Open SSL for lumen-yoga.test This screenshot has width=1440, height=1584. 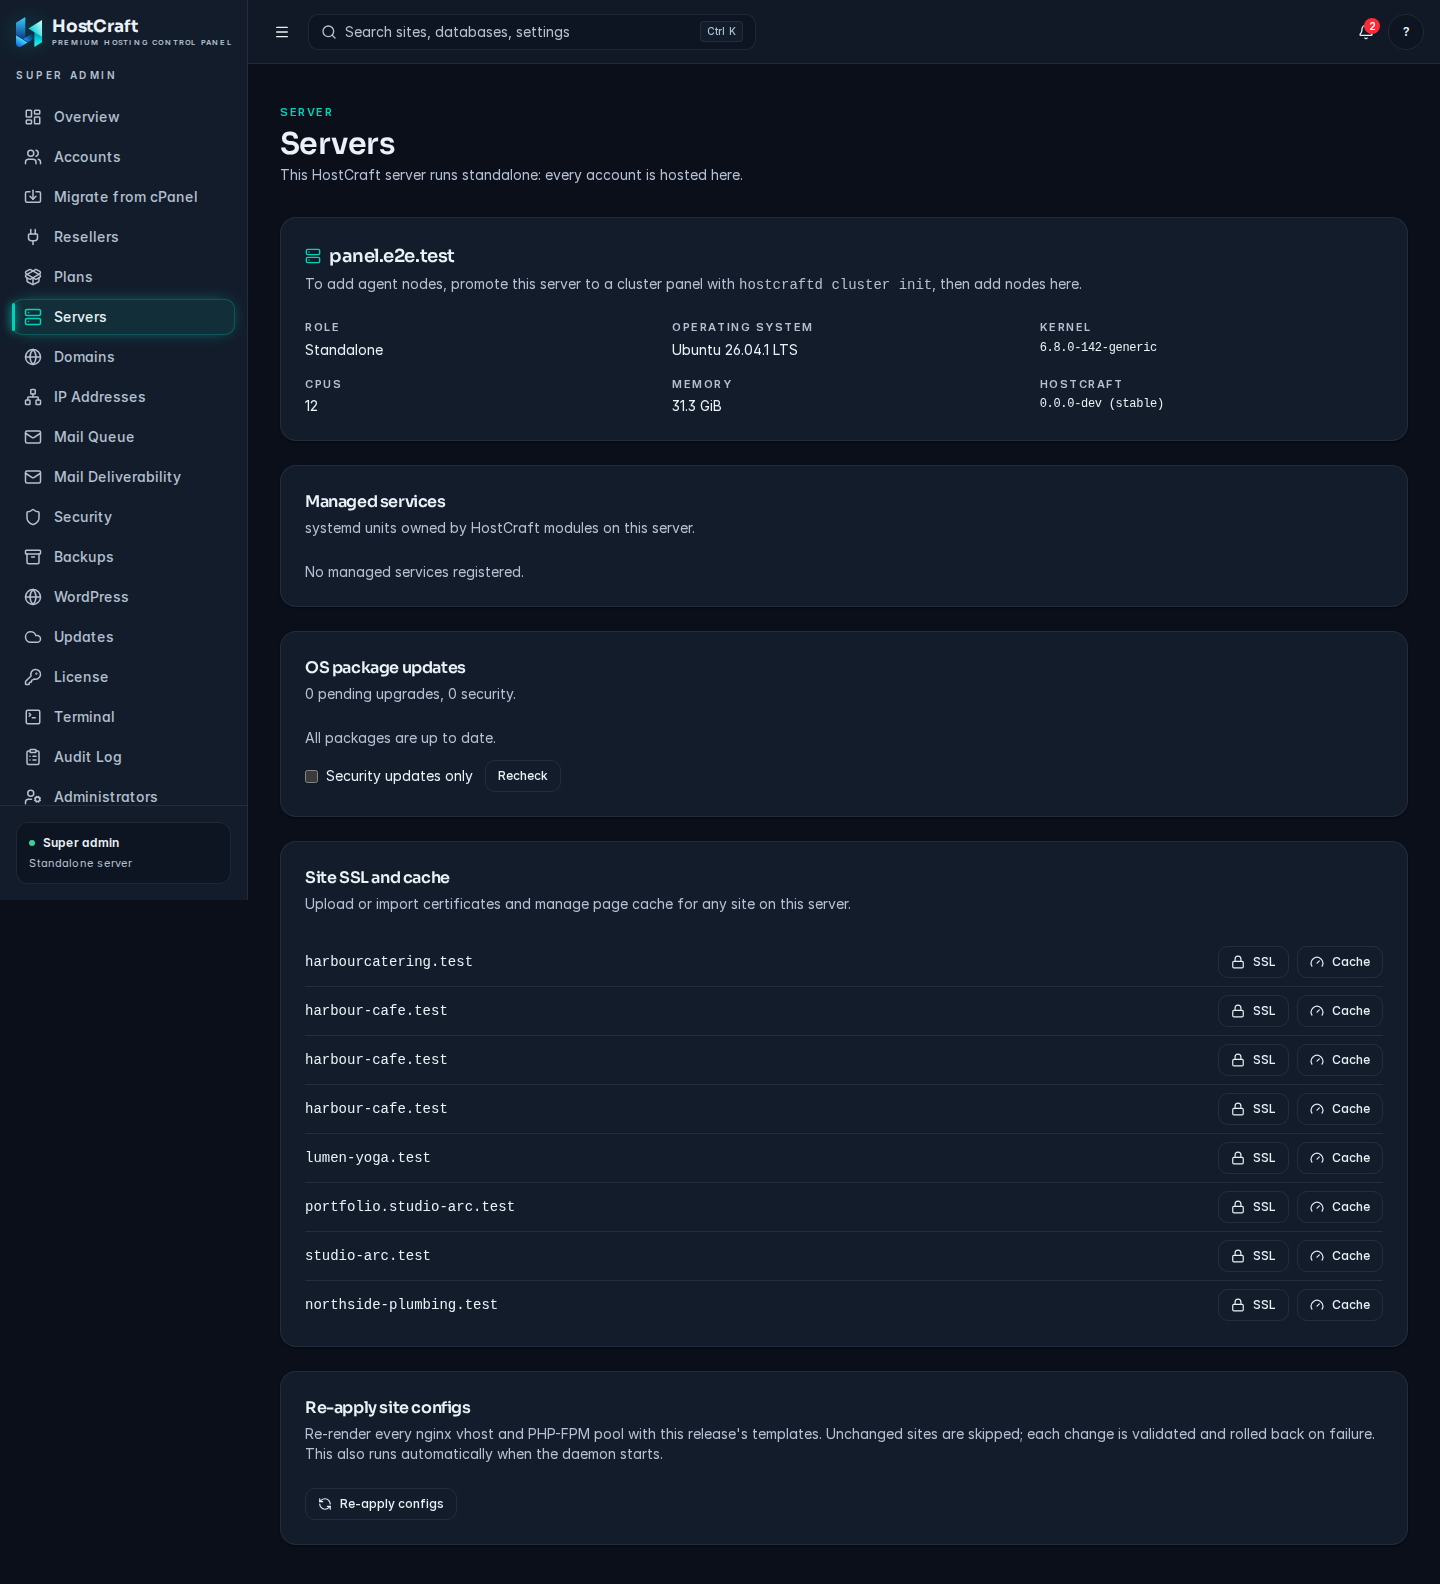pyautogui.click(x=1253, y=1158)
